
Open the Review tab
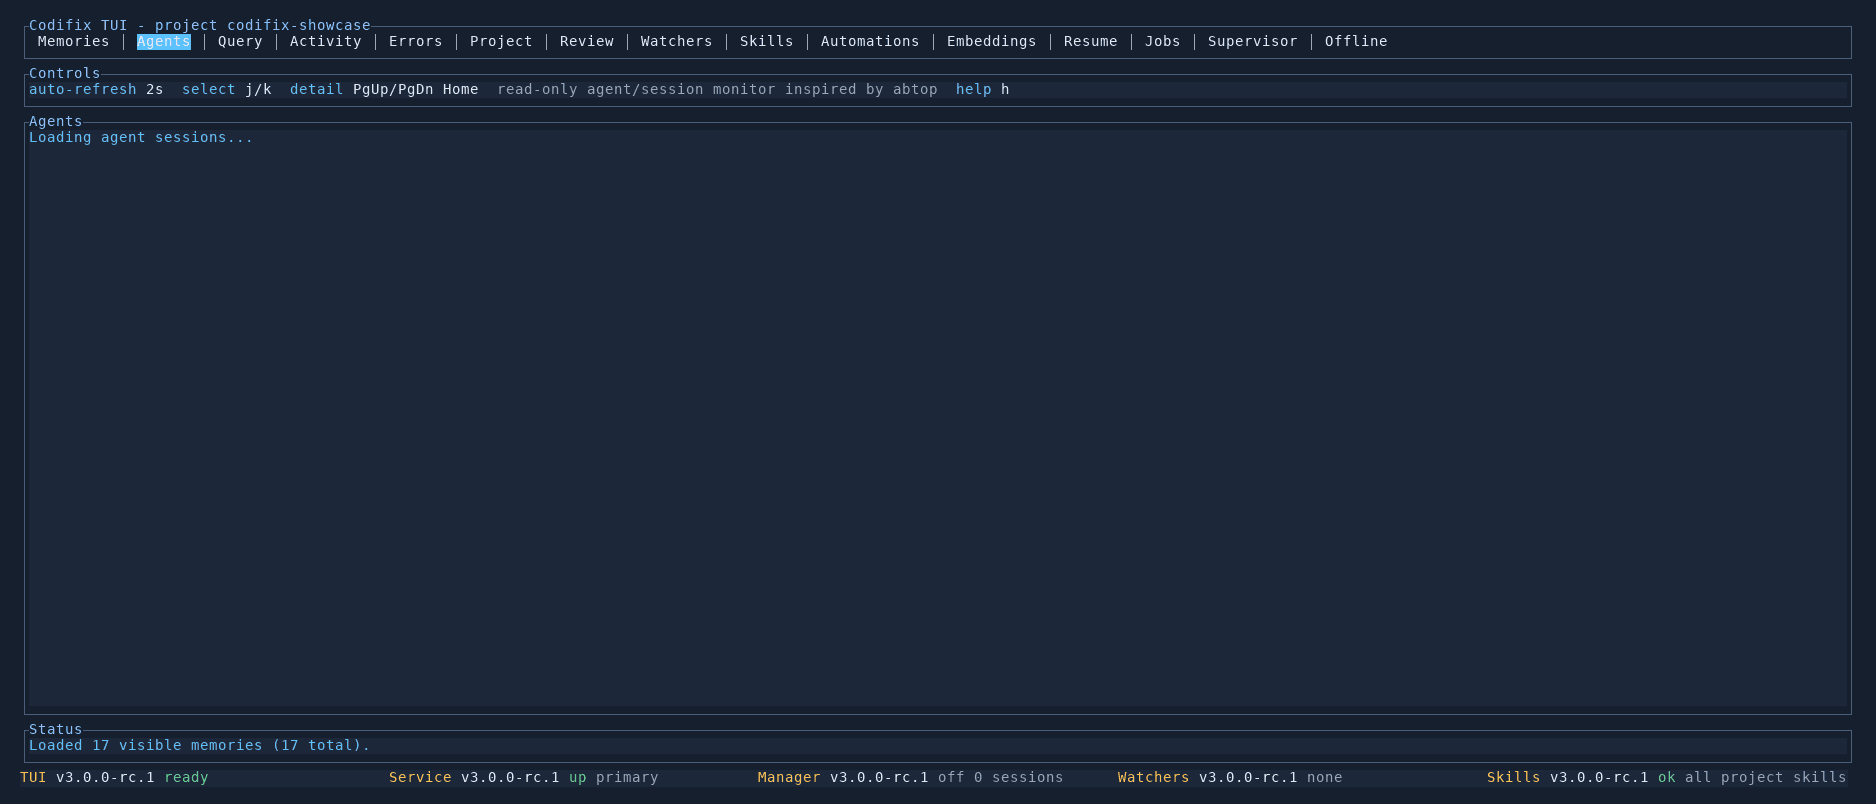click(x=587, y=41)
